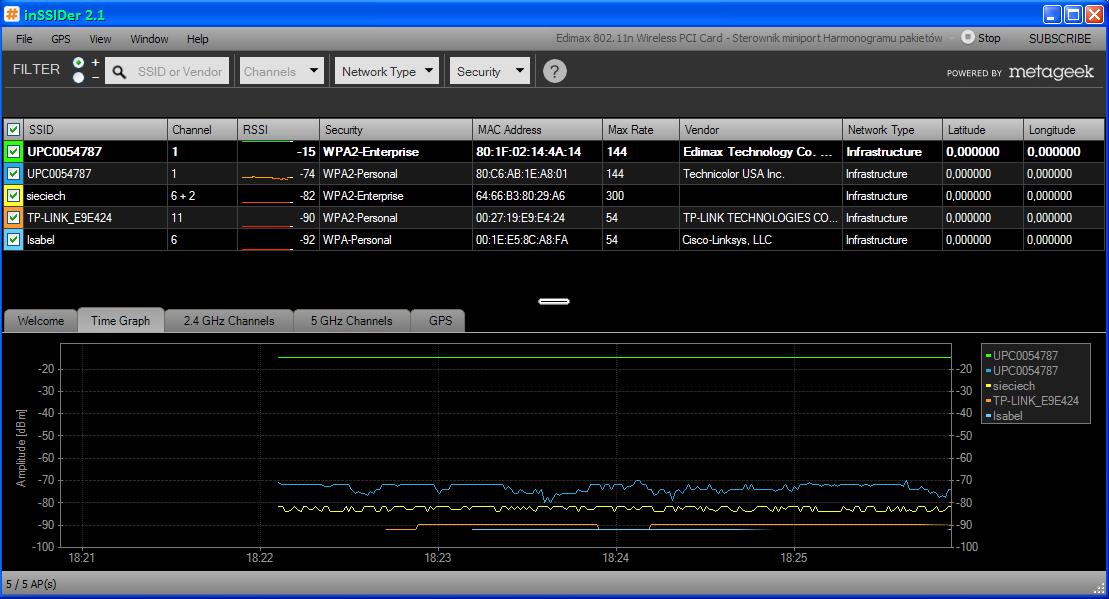Sort by the MAC Address column header
The image size is (1109, 599).
538,129
